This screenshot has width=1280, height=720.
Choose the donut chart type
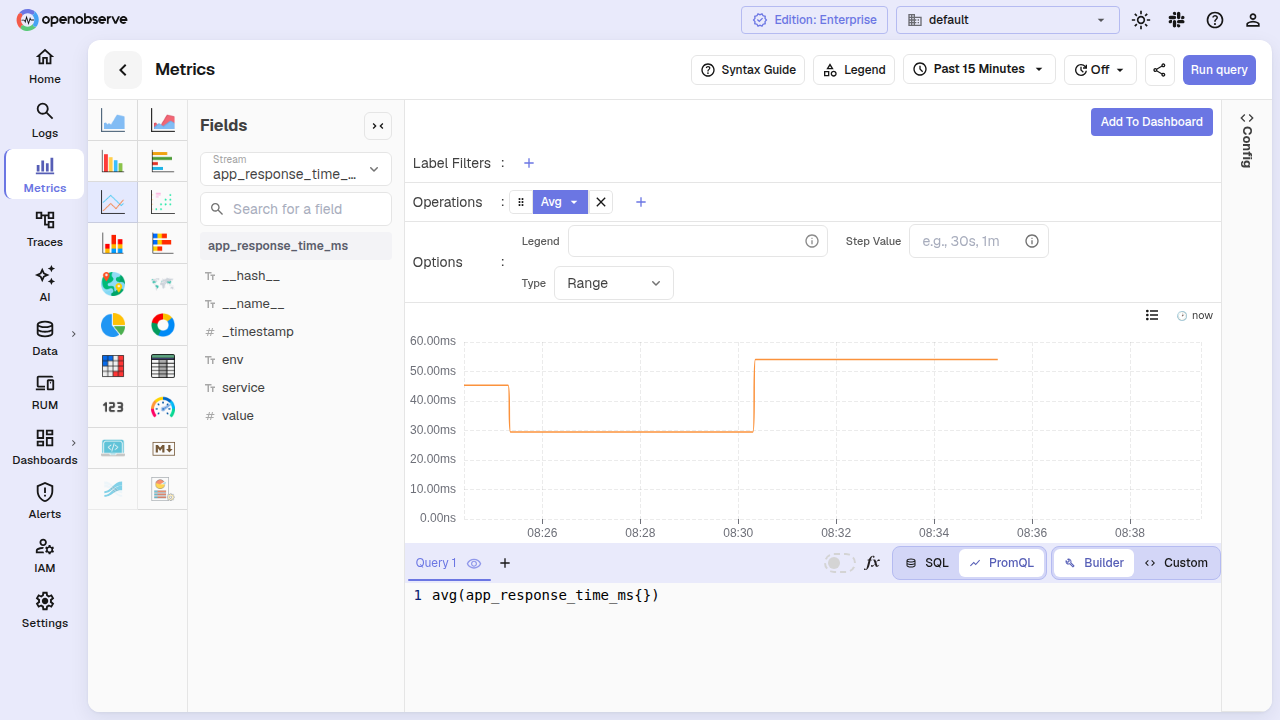point(163,325)
